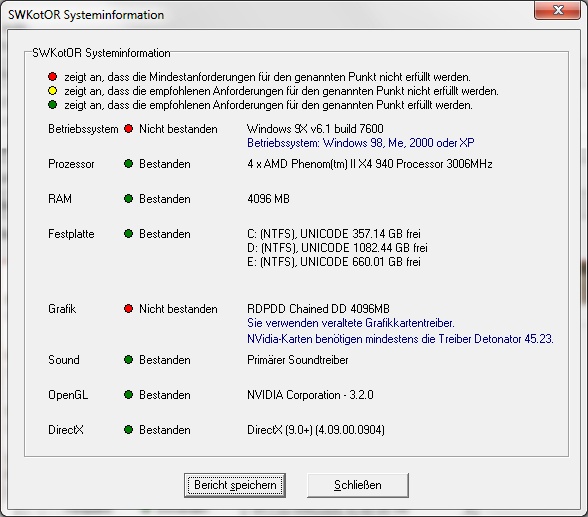Select the Betriebssystem label
This screenshot has height=517, width=588.
(x=83, y=129)
